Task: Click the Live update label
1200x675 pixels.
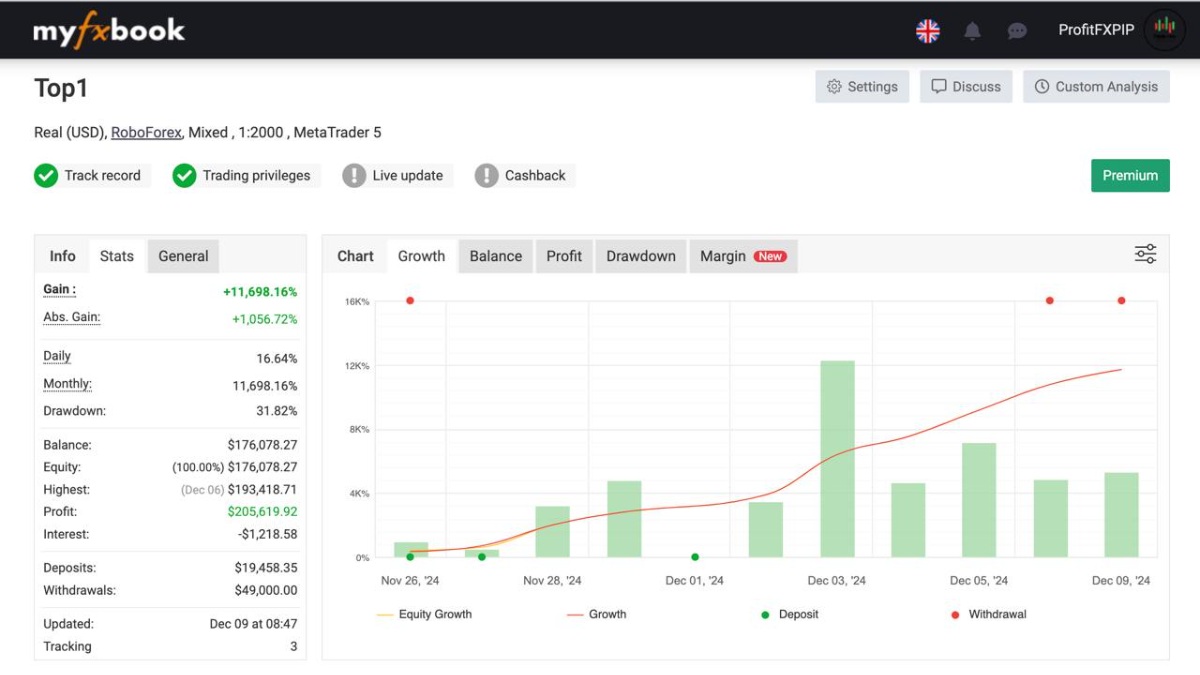Action: pos(408,175)
